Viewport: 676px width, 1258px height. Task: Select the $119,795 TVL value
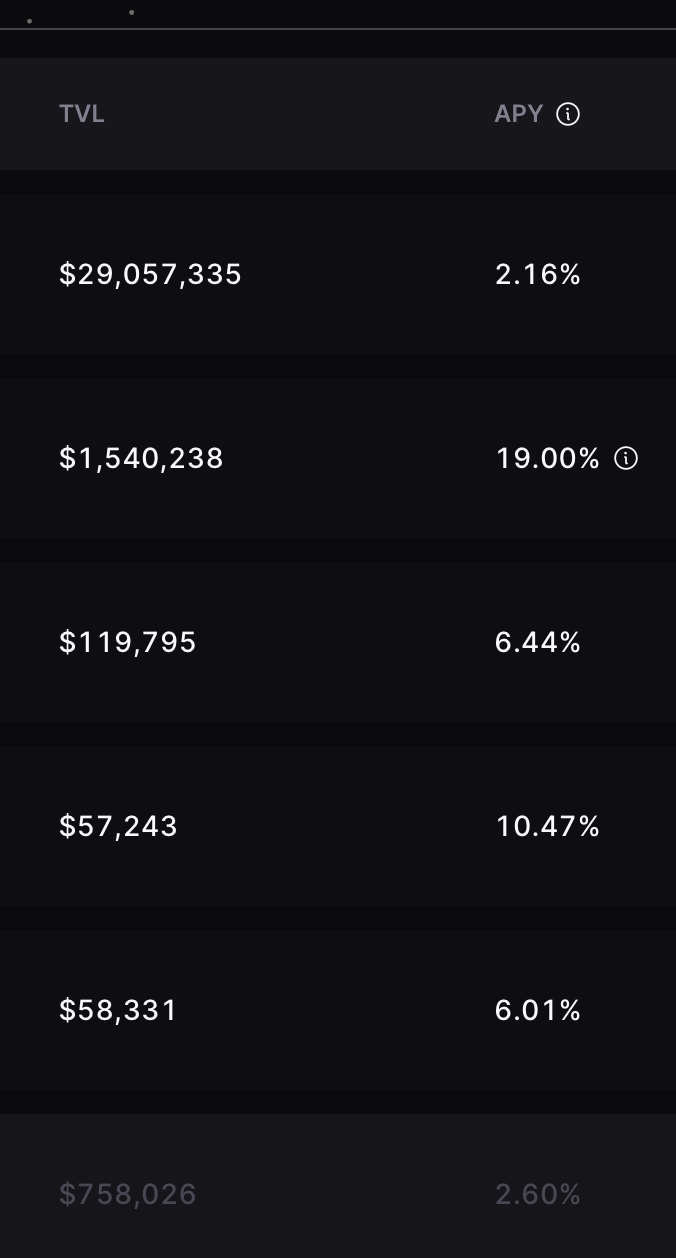tap(128, 642)
